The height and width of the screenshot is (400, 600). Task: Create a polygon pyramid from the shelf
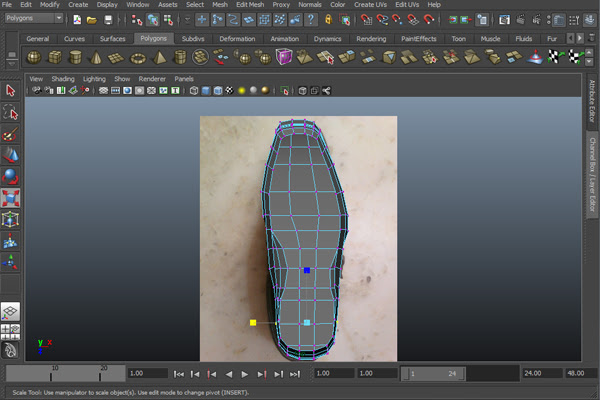click(159, 57)
